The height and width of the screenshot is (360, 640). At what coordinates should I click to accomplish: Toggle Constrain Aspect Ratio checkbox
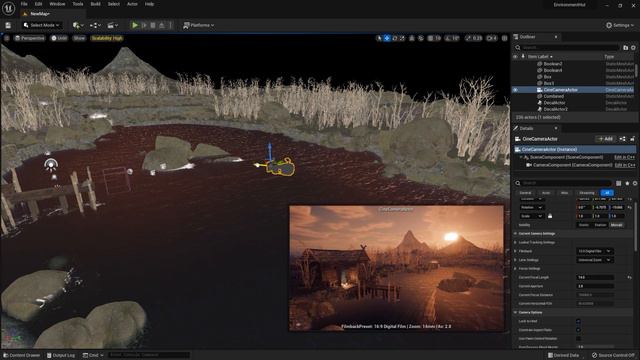click(x=578, y=330)
